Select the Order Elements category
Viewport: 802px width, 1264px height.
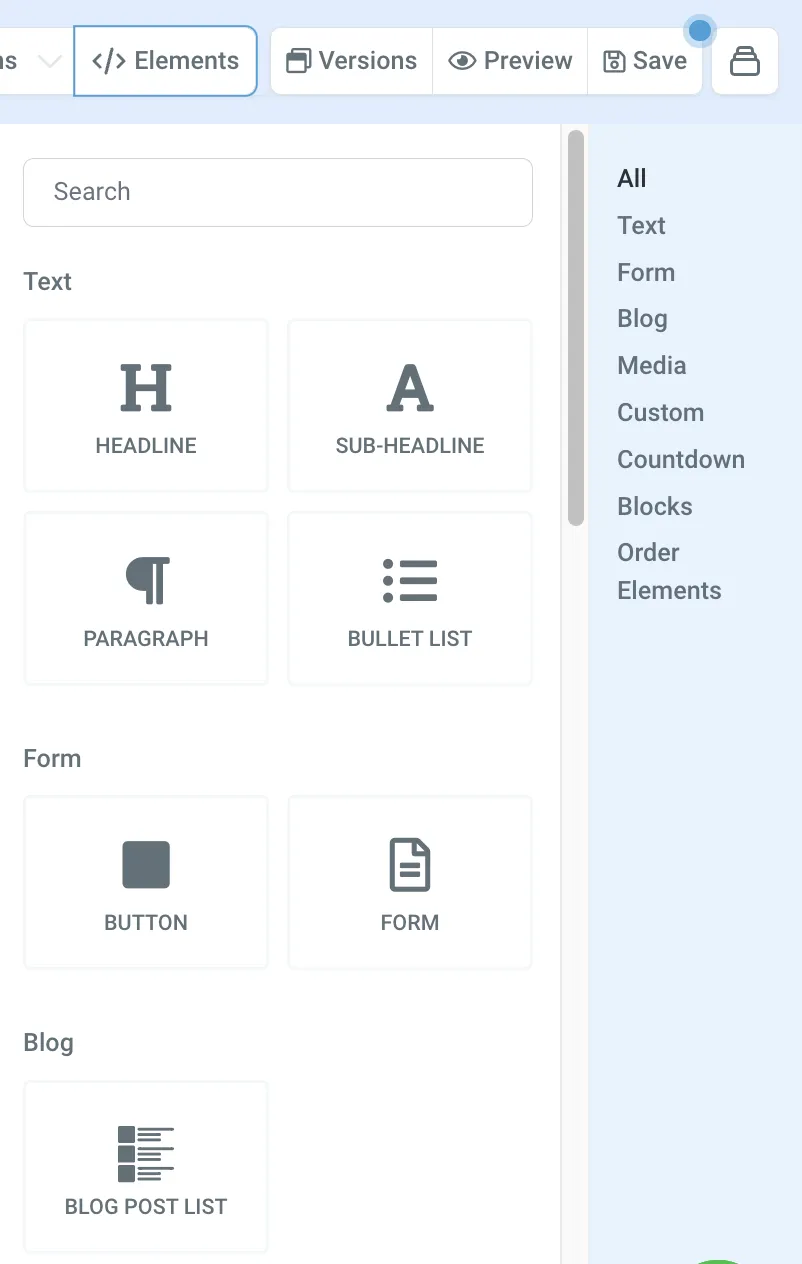[669, 572]
